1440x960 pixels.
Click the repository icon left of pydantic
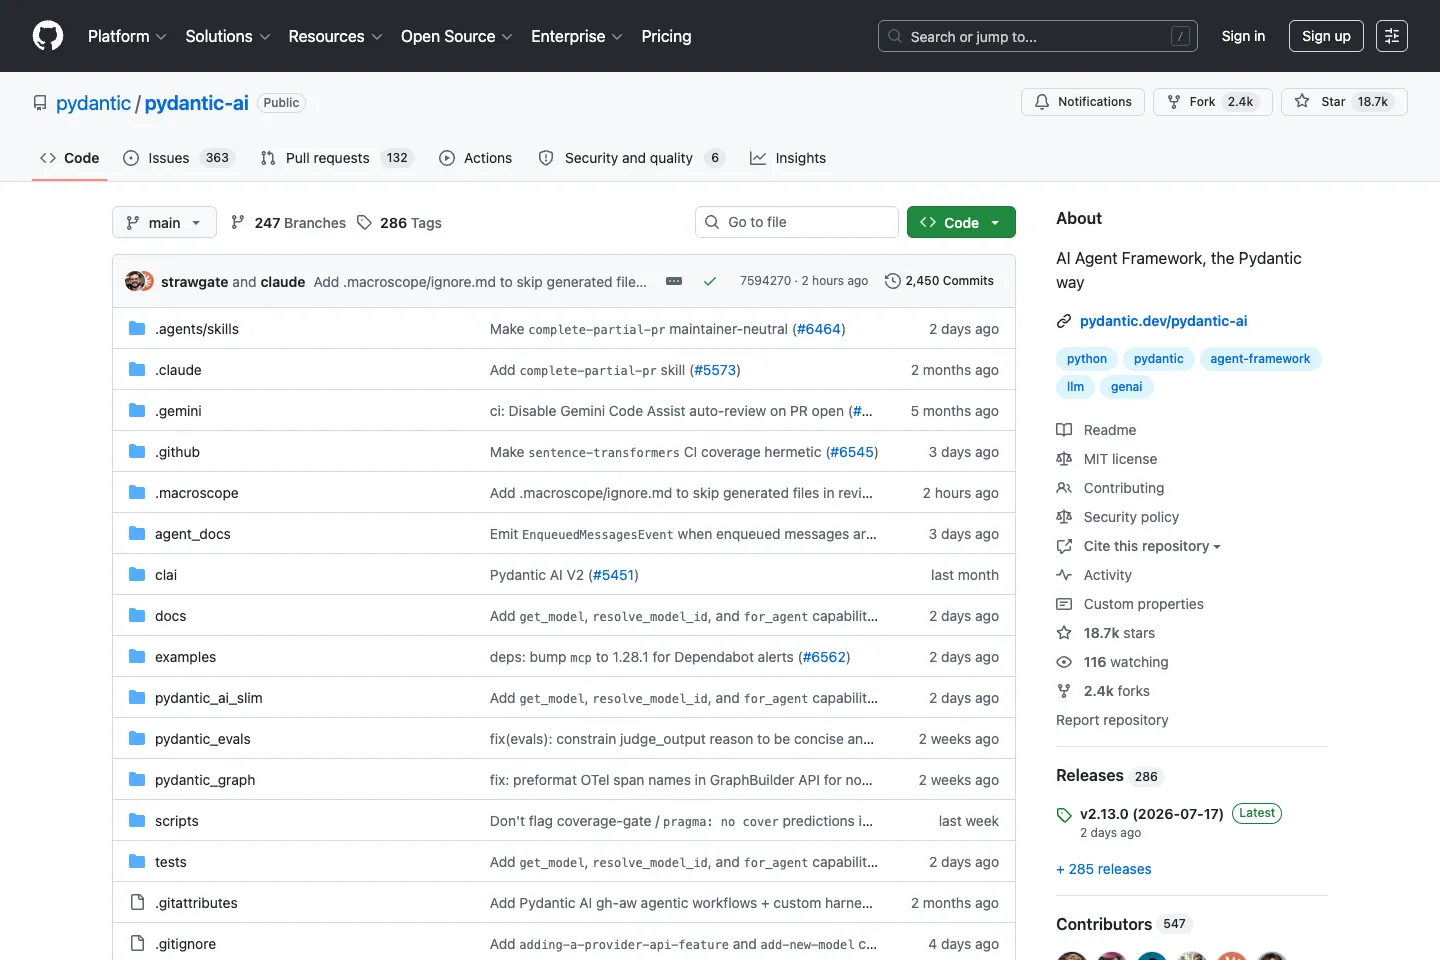(x=40, y=103)
